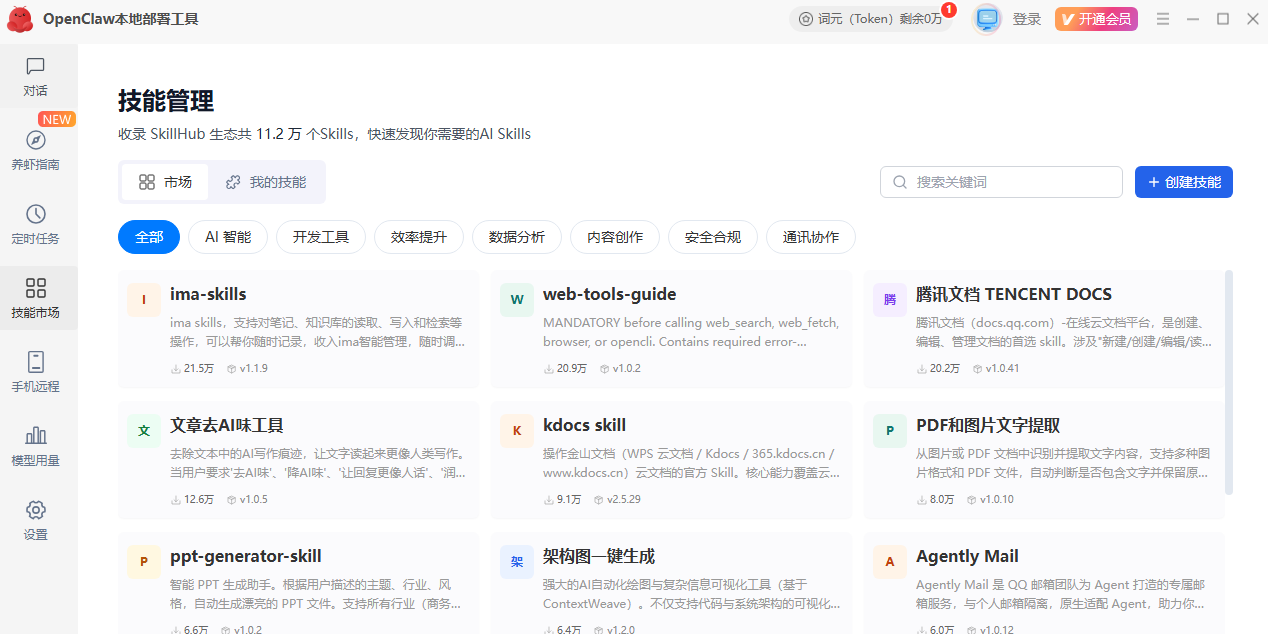This screenshot has width=1268, height=634.
Task: Filter by 内容创作 category
Action: click(x=615, y=237)
